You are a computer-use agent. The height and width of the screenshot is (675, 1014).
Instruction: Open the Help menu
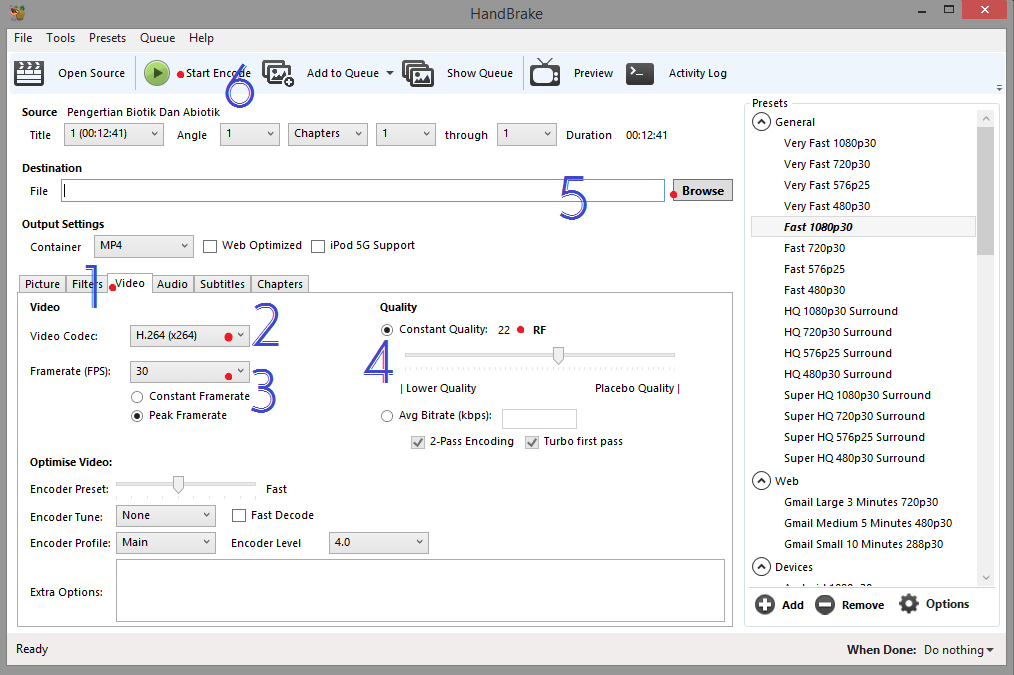[x=201, y=38]
